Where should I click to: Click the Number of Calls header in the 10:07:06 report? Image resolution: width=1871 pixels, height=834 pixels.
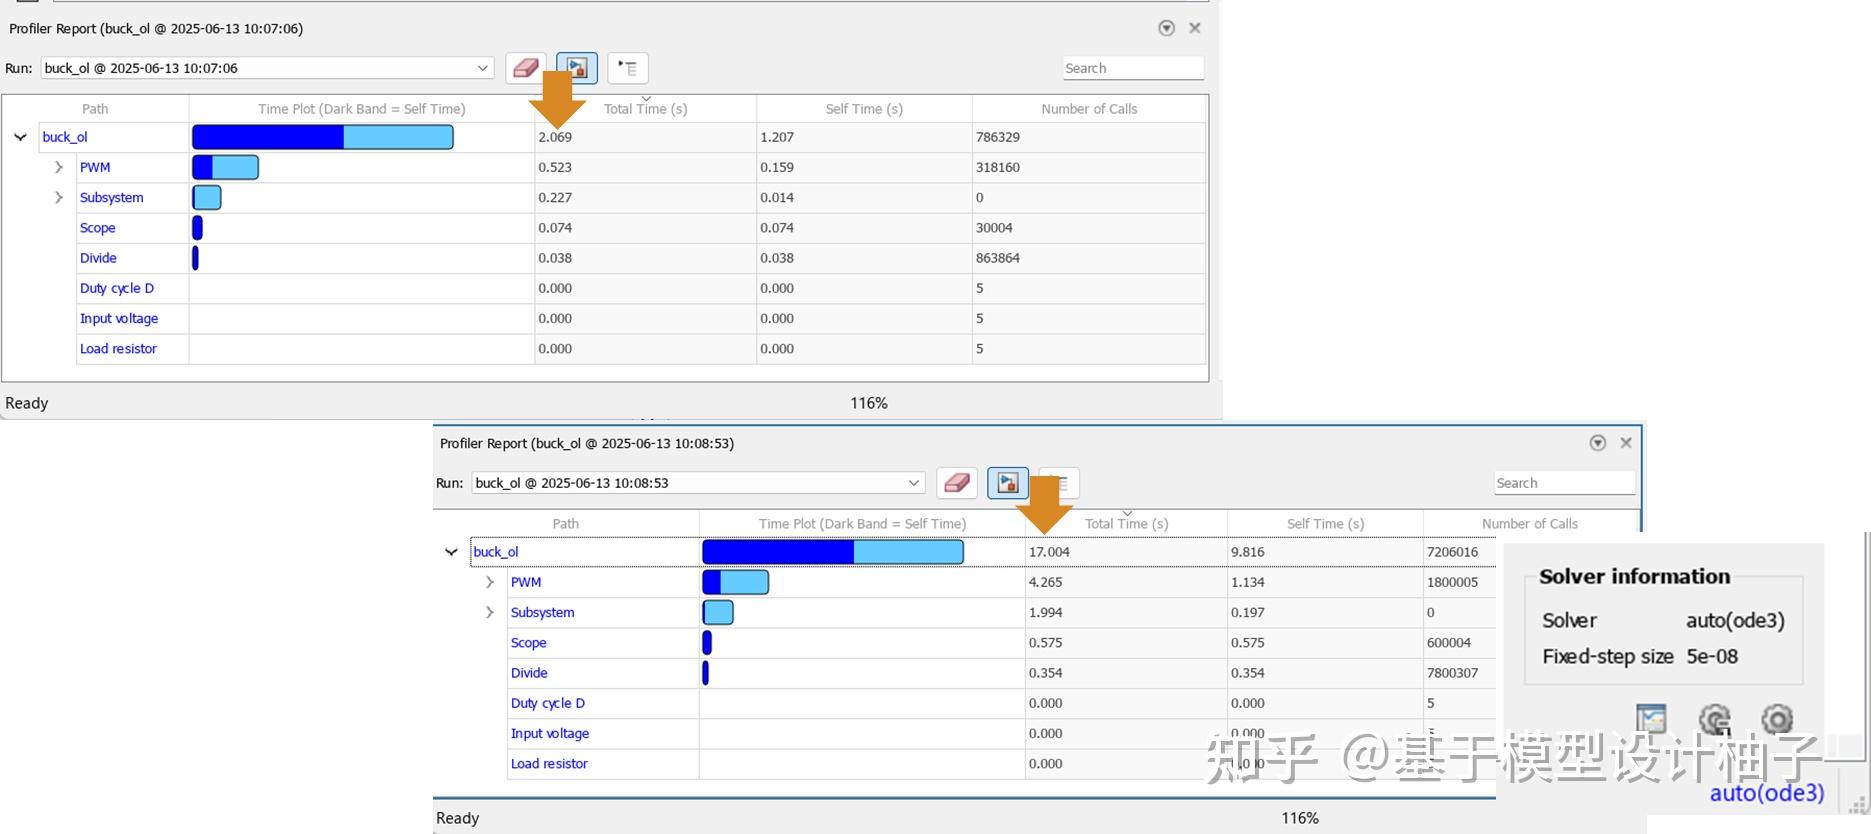tap(1089, 109)
